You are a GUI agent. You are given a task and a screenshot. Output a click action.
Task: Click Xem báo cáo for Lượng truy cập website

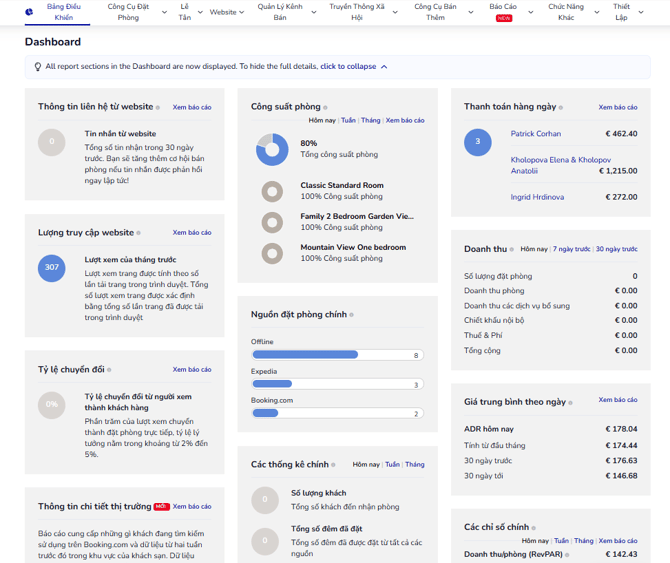pyautogui.click(x=191, y=232)
